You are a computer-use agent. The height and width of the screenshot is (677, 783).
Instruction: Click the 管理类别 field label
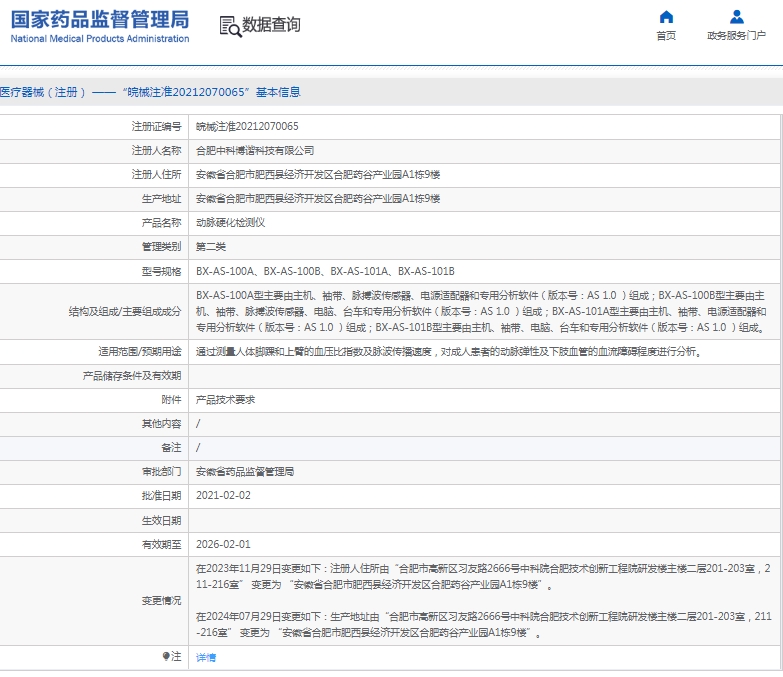click(x=161, y=246)
